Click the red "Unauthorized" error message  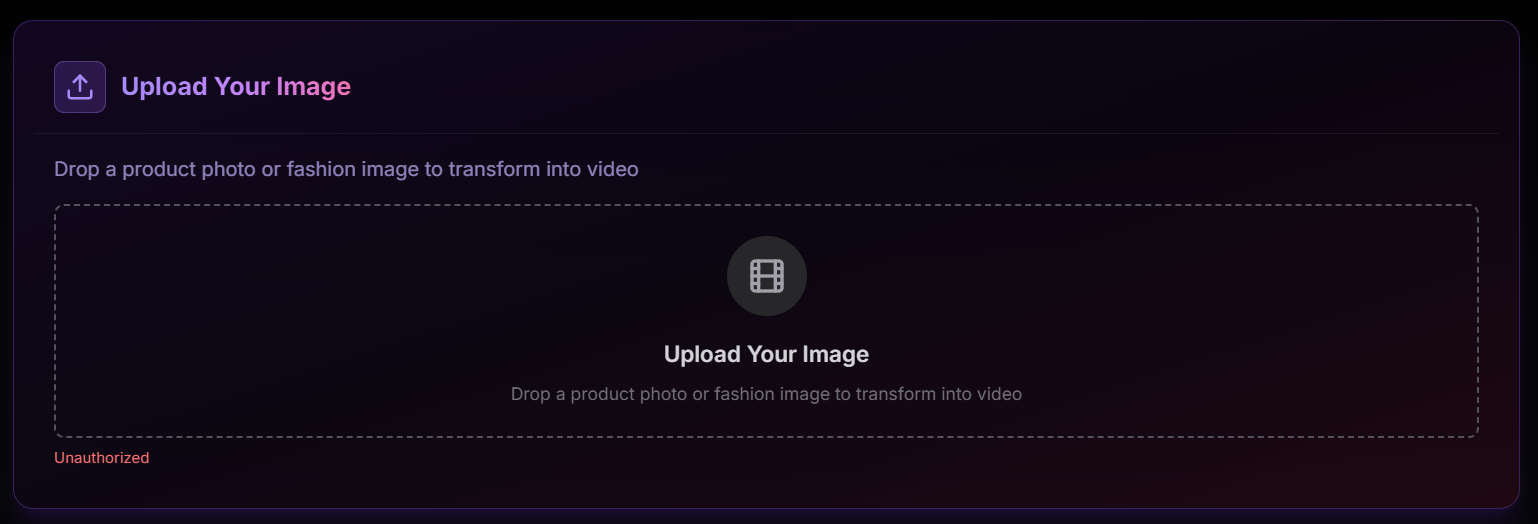tap(101, 458)
